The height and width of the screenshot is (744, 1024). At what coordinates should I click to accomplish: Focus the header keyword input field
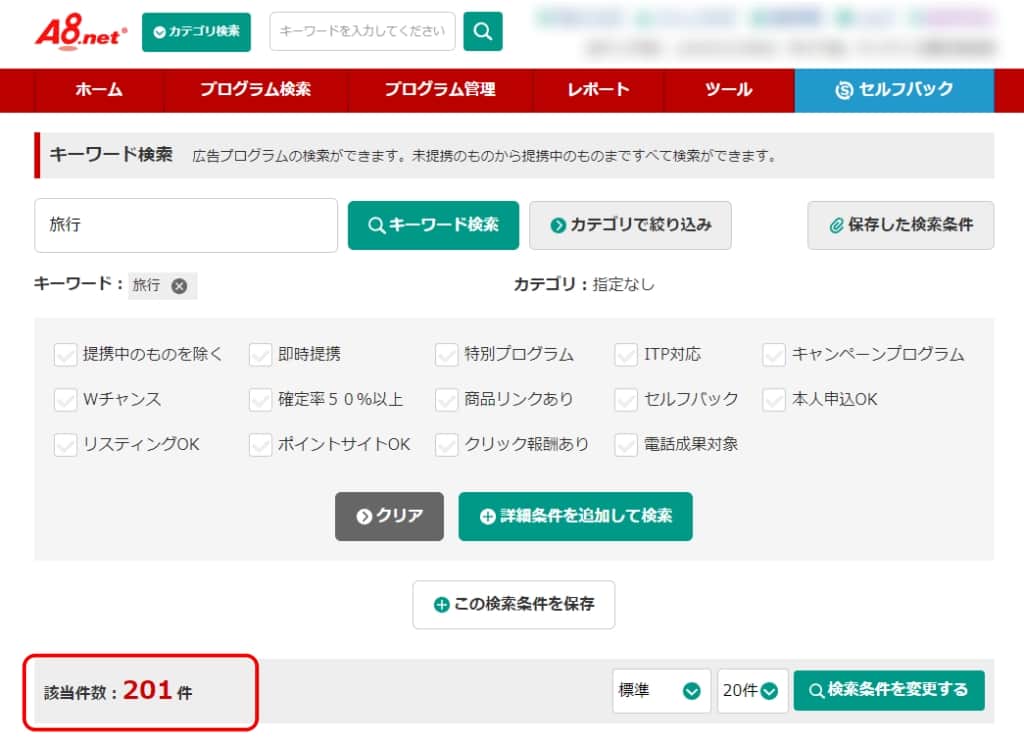click(362, 31)
